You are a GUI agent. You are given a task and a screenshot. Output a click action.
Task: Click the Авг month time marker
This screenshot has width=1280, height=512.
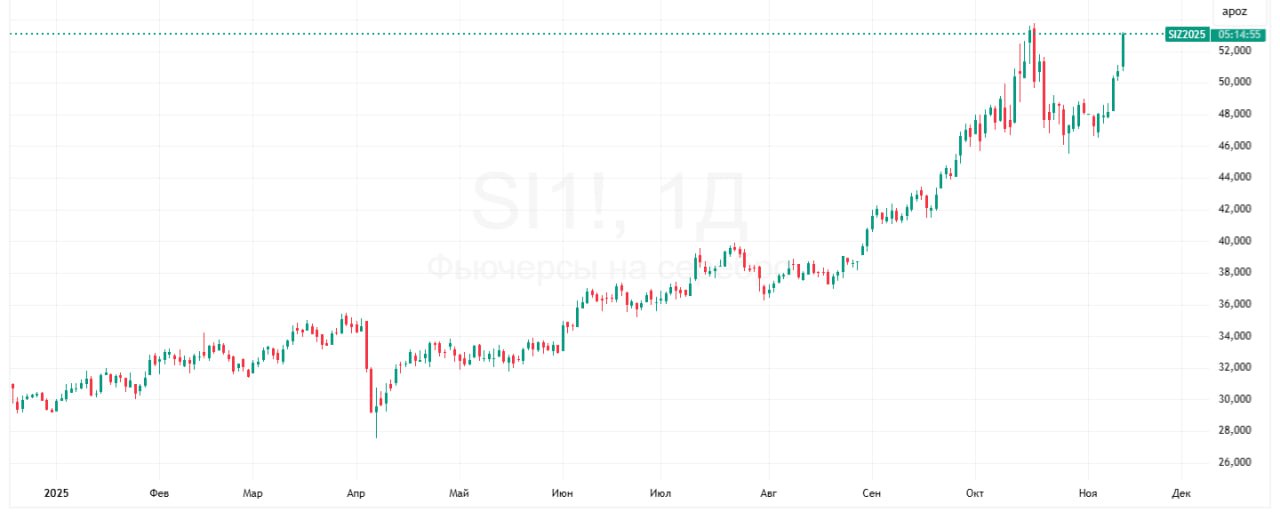pyautogui.click(x=768, y=493)
